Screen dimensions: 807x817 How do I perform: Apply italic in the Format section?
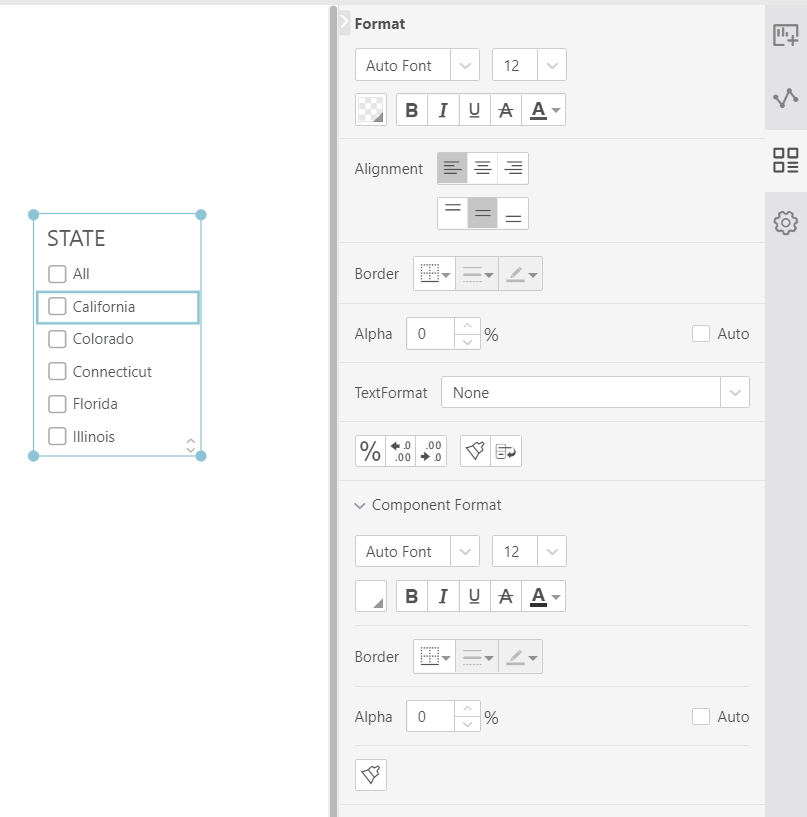pos(443,110)
